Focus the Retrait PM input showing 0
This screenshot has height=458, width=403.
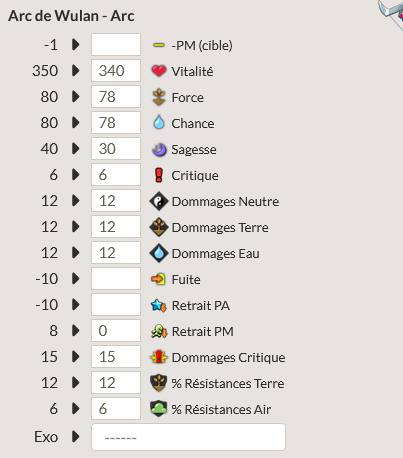pyautogui.click(x=116, y=330)
